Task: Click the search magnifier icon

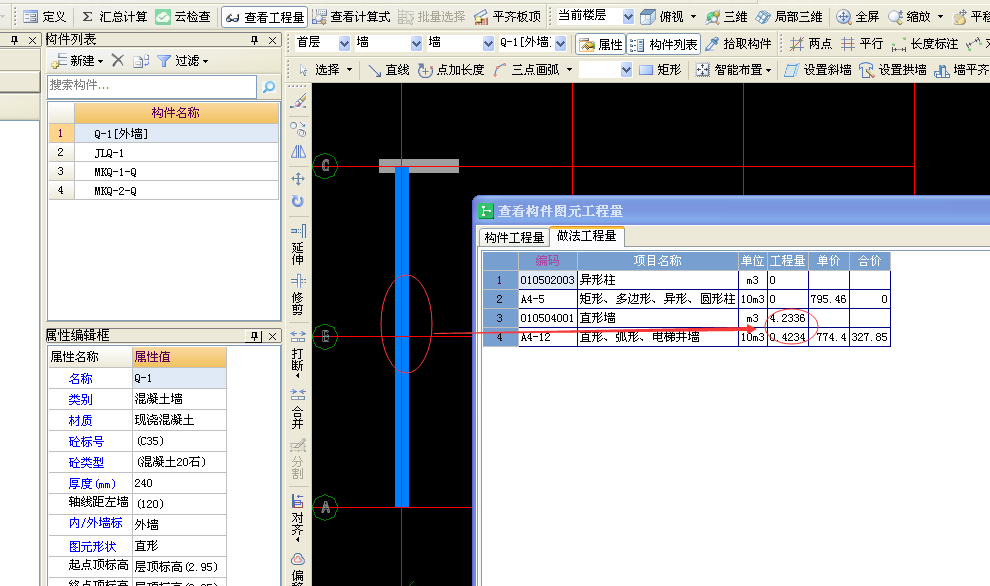Action: coord(269,87)
